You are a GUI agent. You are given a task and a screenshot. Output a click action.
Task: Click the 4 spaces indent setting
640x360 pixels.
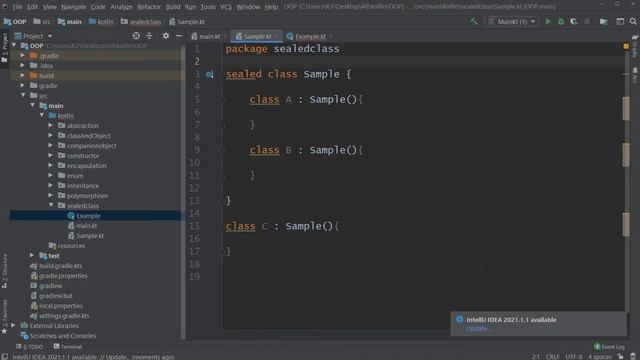[600, 357]
